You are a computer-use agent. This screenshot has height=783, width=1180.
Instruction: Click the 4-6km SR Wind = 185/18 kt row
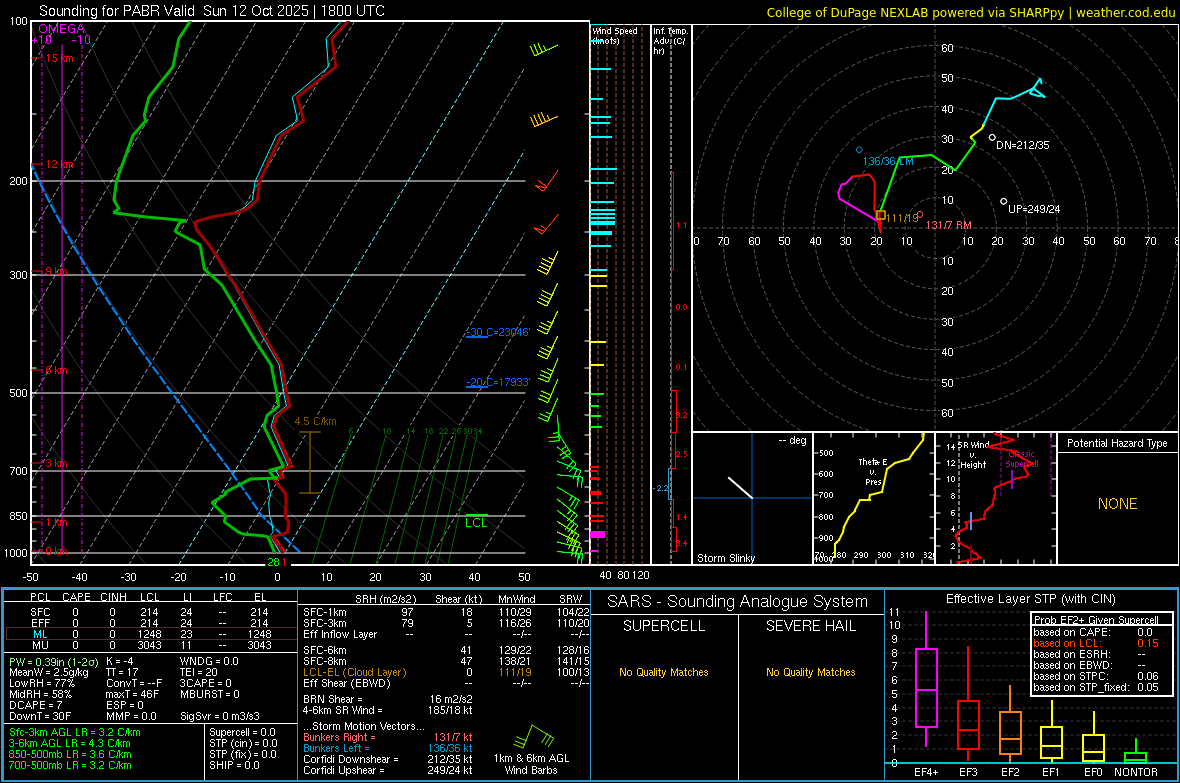pos(388,710)
